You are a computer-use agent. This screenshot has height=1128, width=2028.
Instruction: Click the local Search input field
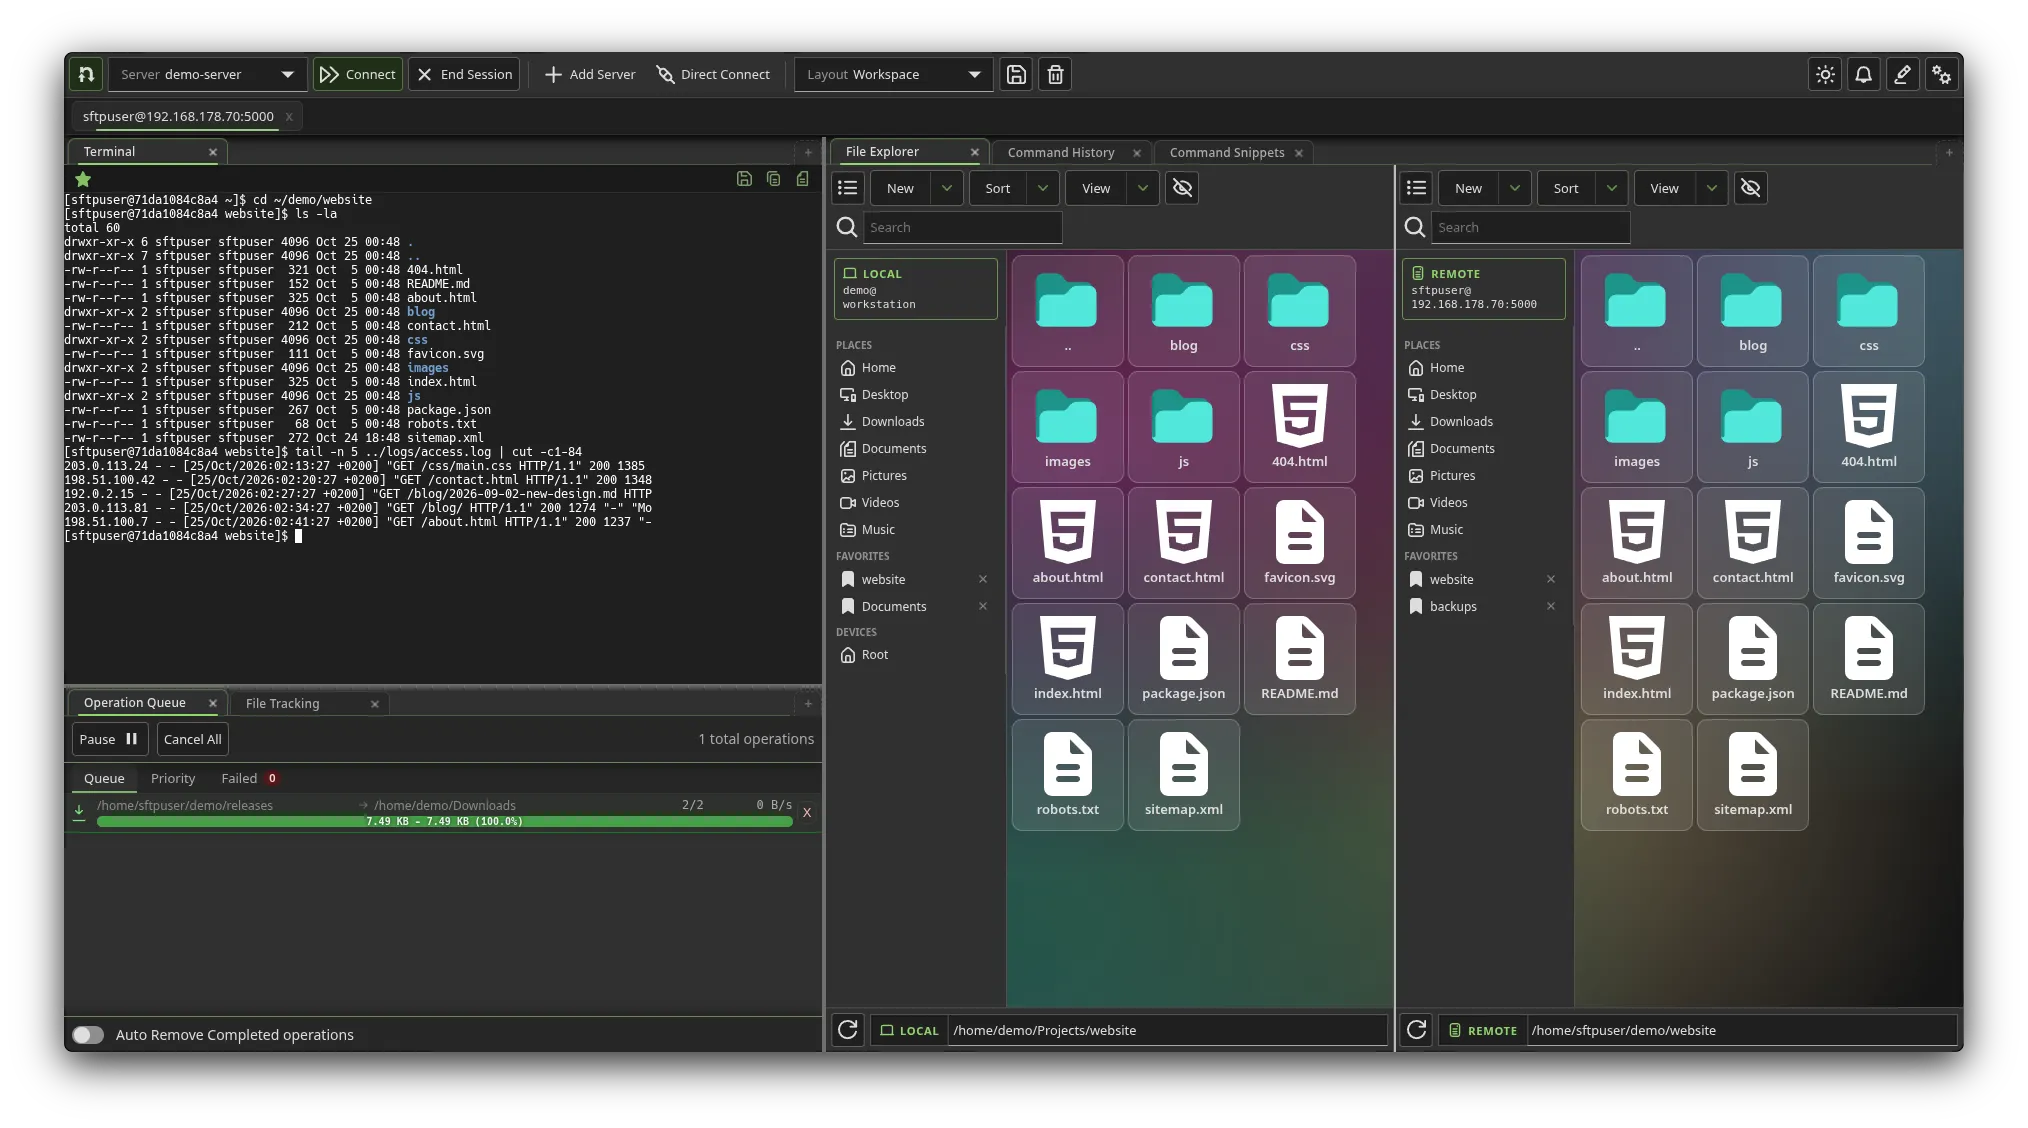point(962,227)
